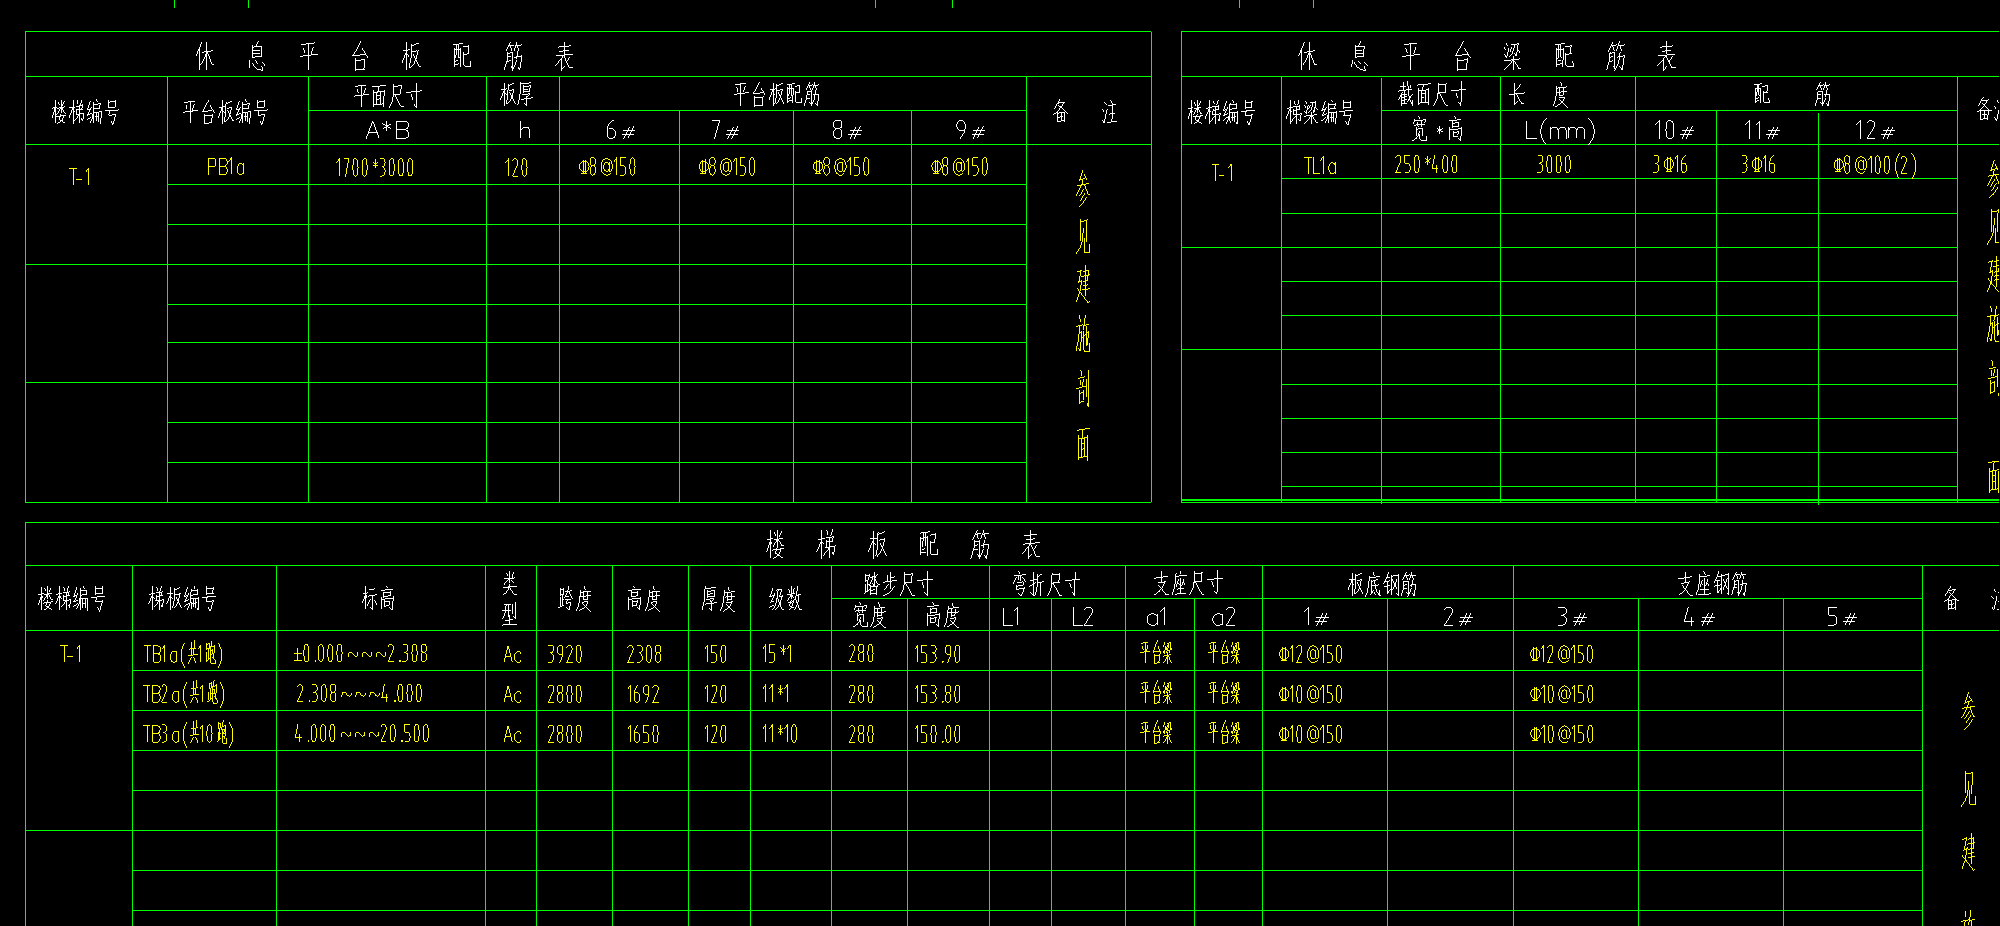Select the PB1a slab number cell
The height and width of the screenshot is (926, 2000).
pos(226,167)
